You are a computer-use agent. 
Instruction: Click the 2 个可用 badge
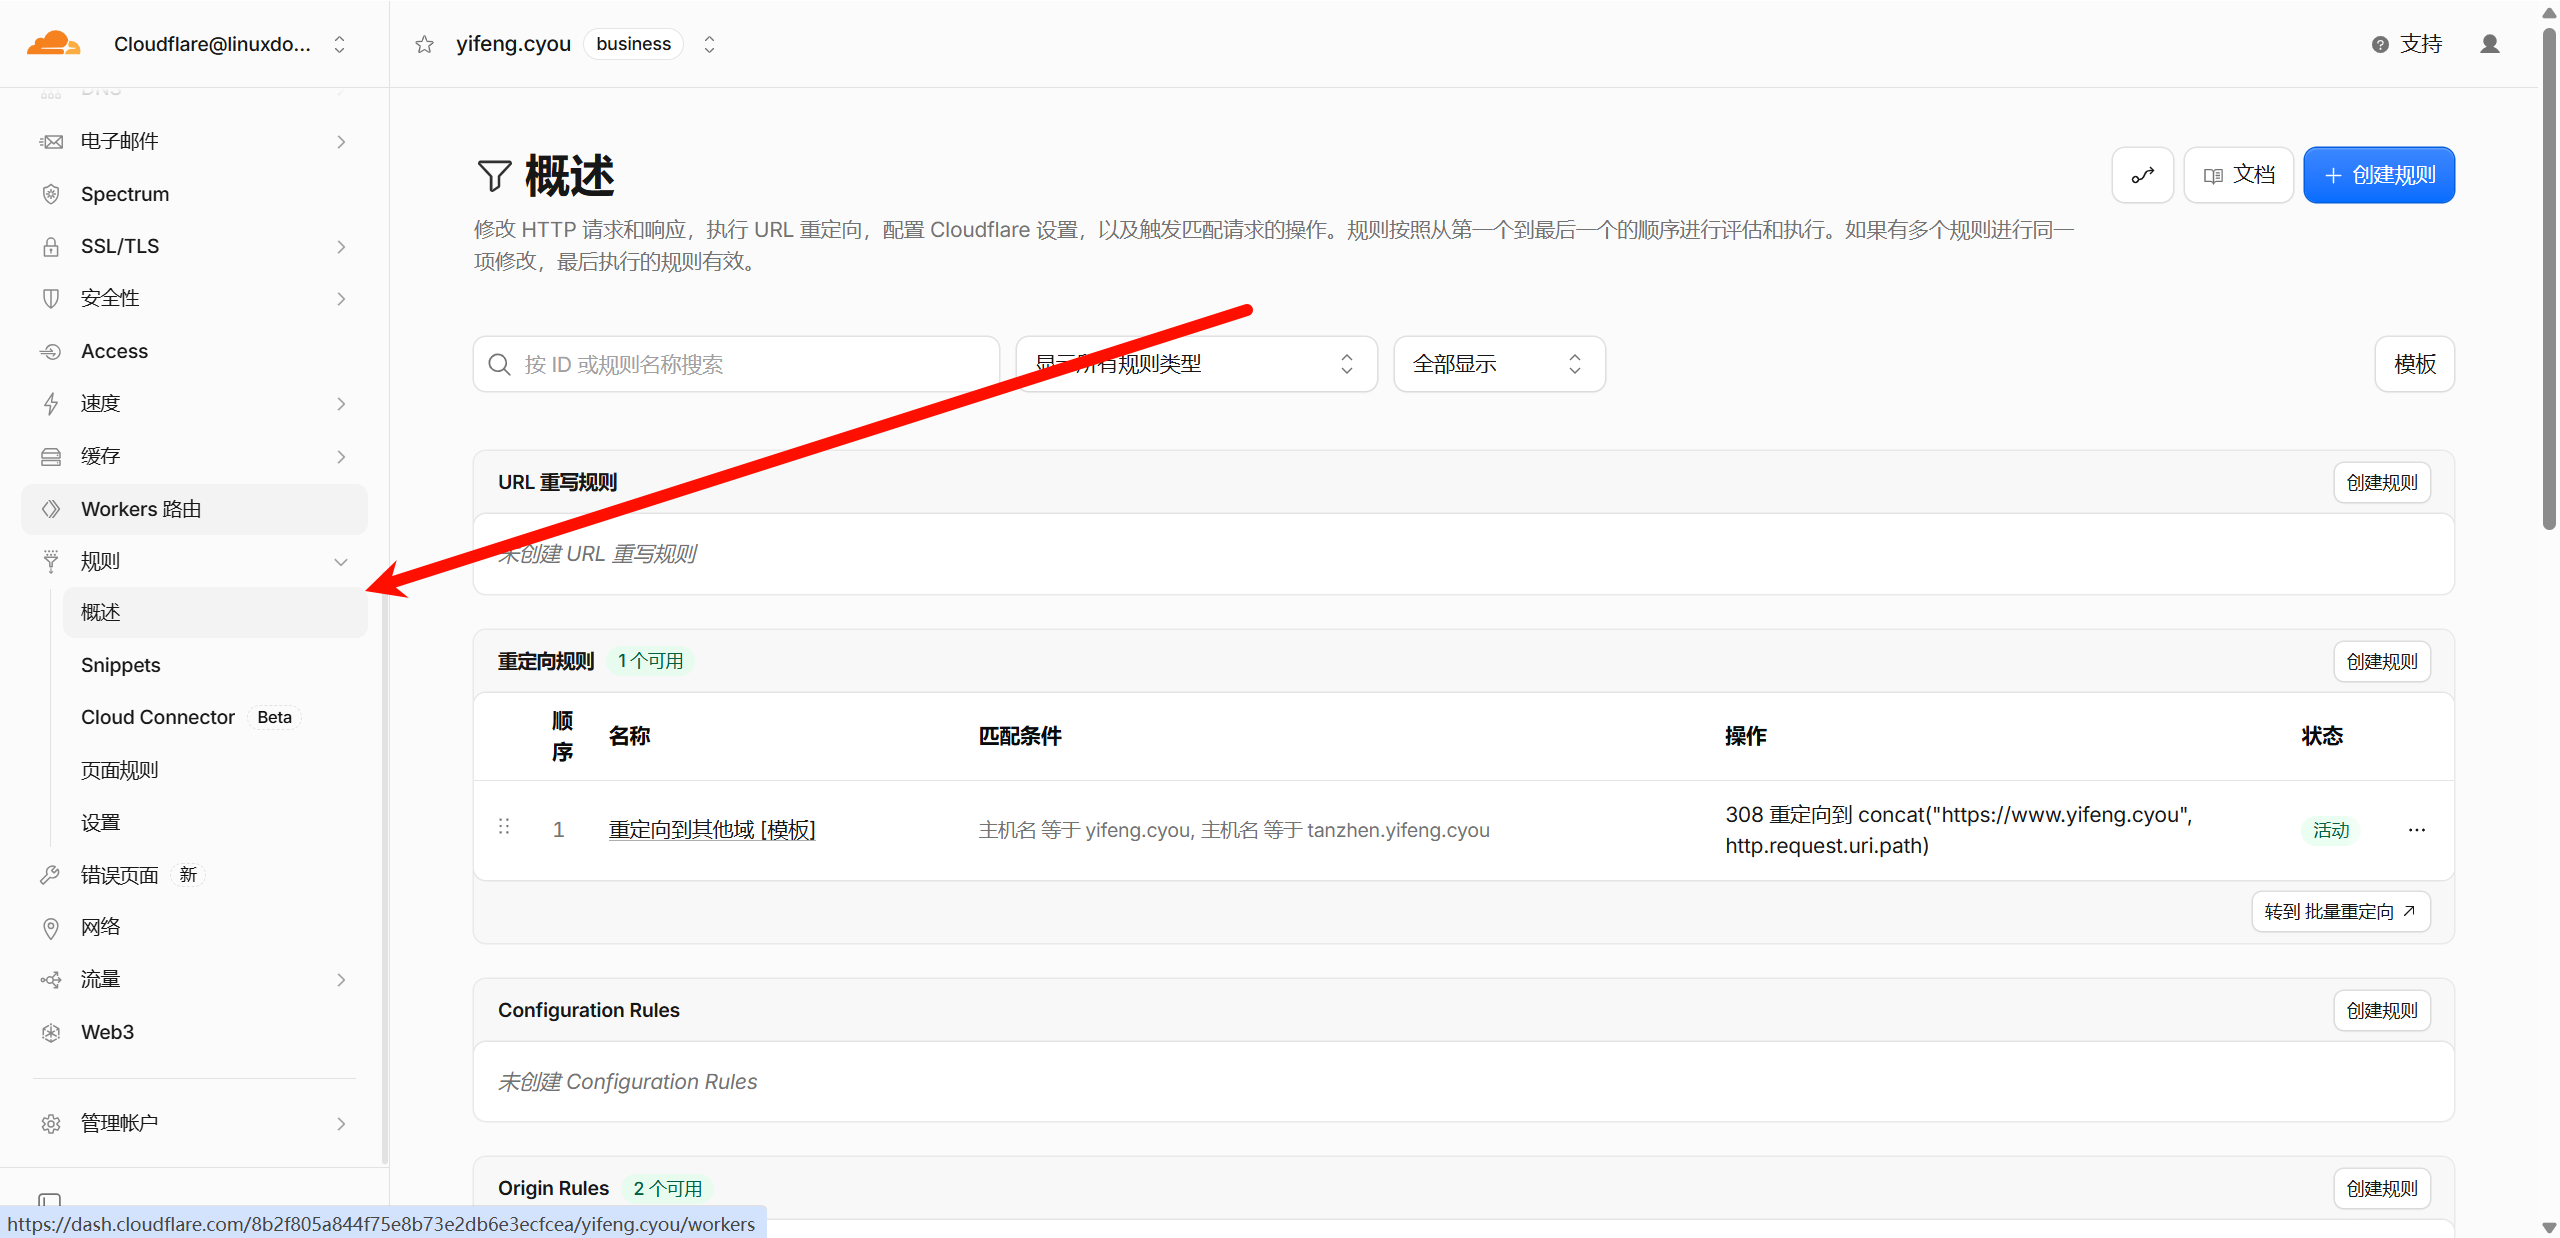[x=667, y=1188]
